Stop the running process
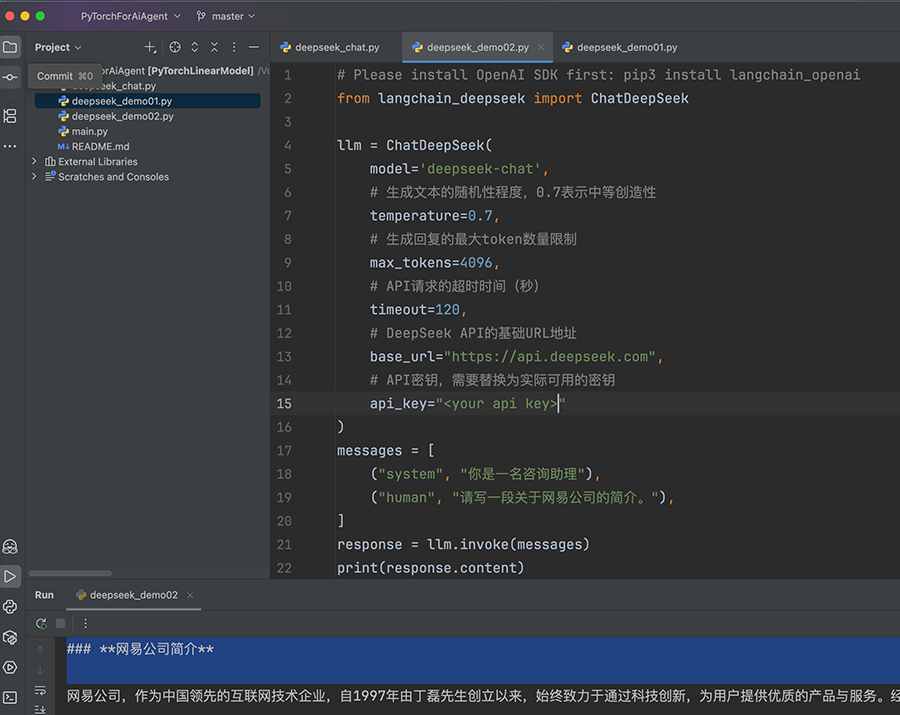 (62, 622)
